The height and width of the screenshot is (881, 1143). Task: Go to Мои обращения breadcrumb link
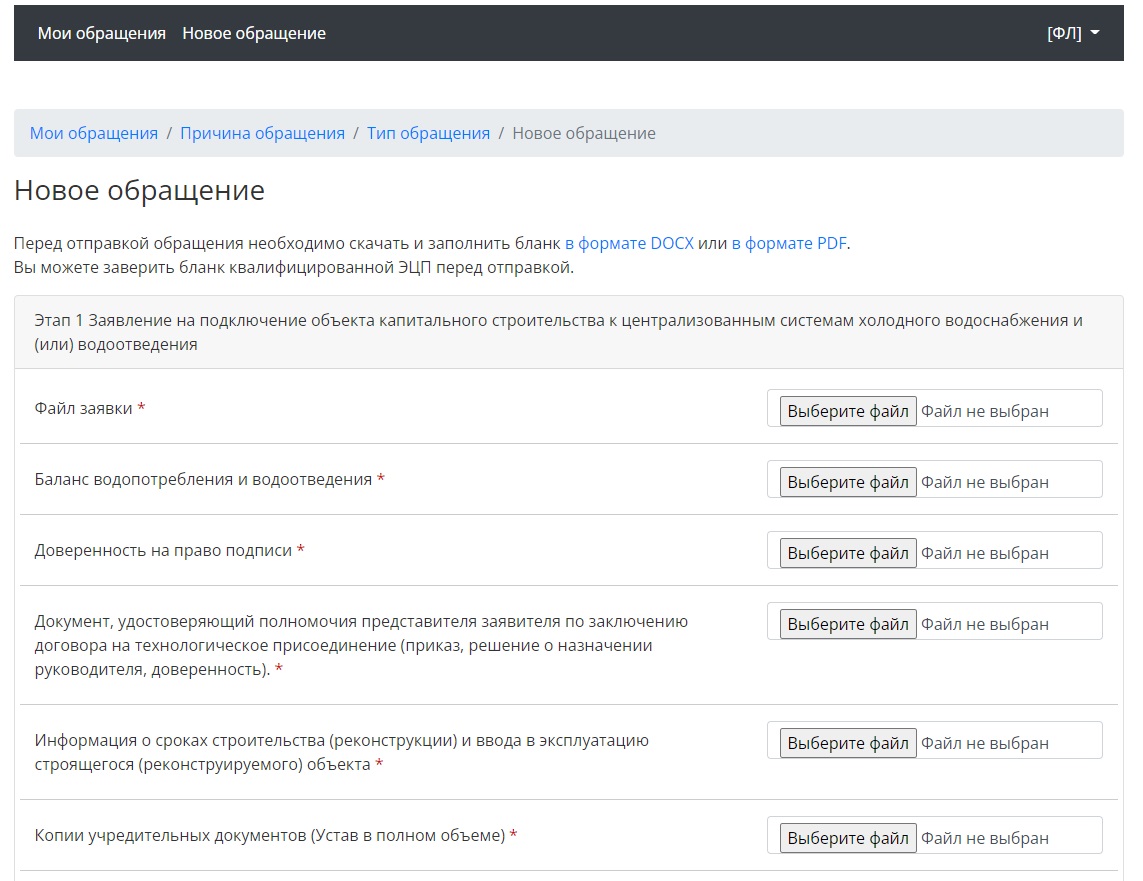point(94,133)
